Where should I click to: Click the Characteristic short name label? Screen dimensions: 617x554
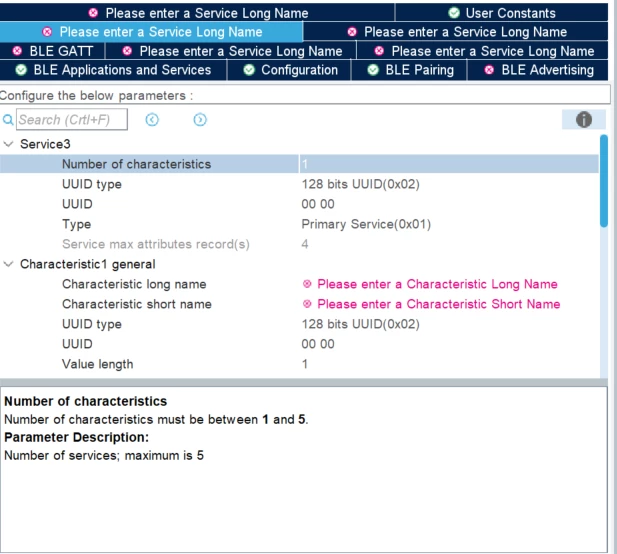pyautogui.click(x=137, y=304)
